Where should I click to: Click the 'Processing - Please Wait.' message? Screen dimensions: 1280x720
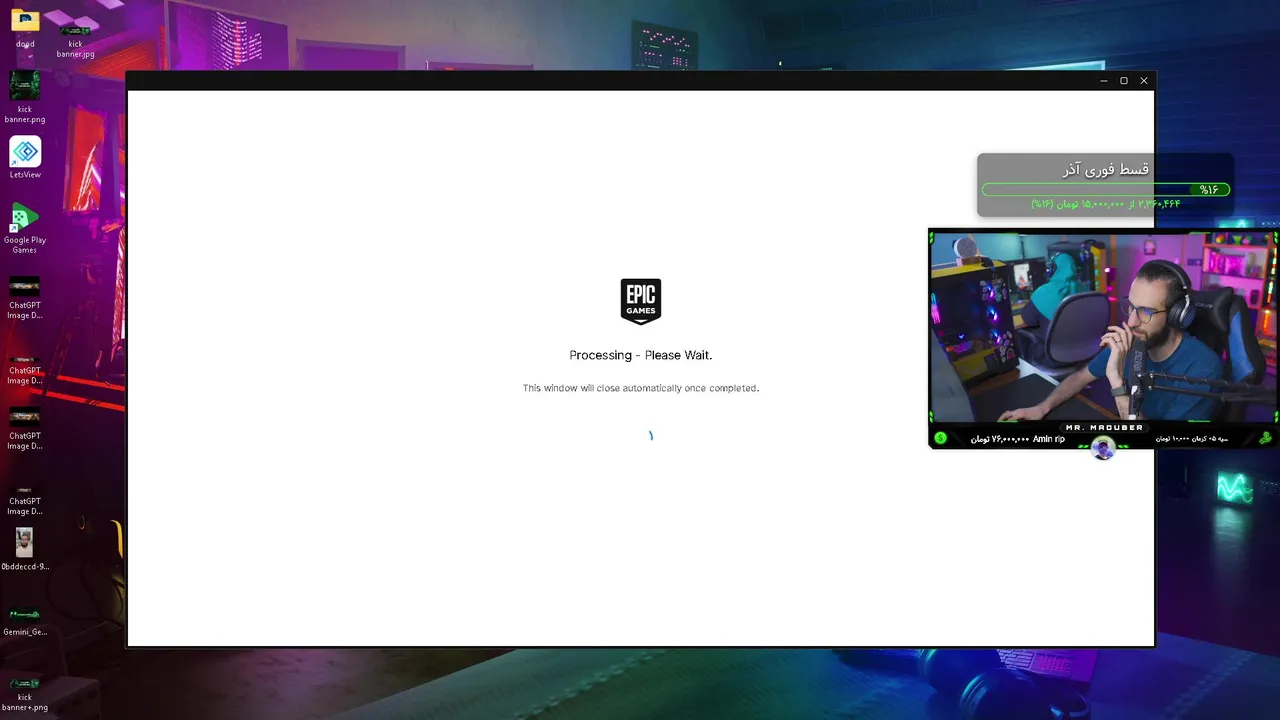pyautogui.click(x=641, y=355)
